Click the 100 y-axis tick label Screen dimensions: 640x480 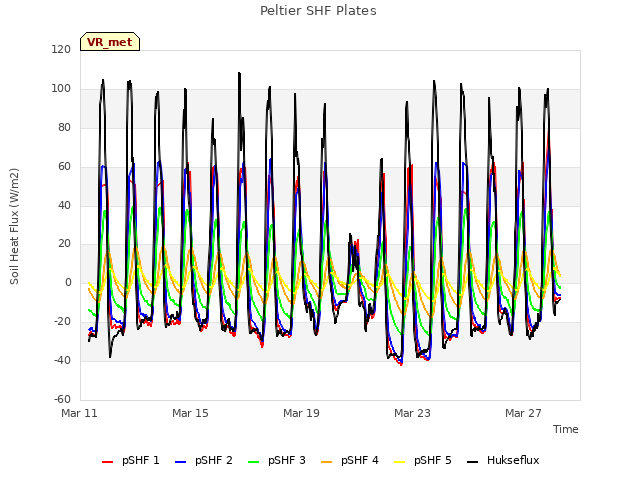61,89
